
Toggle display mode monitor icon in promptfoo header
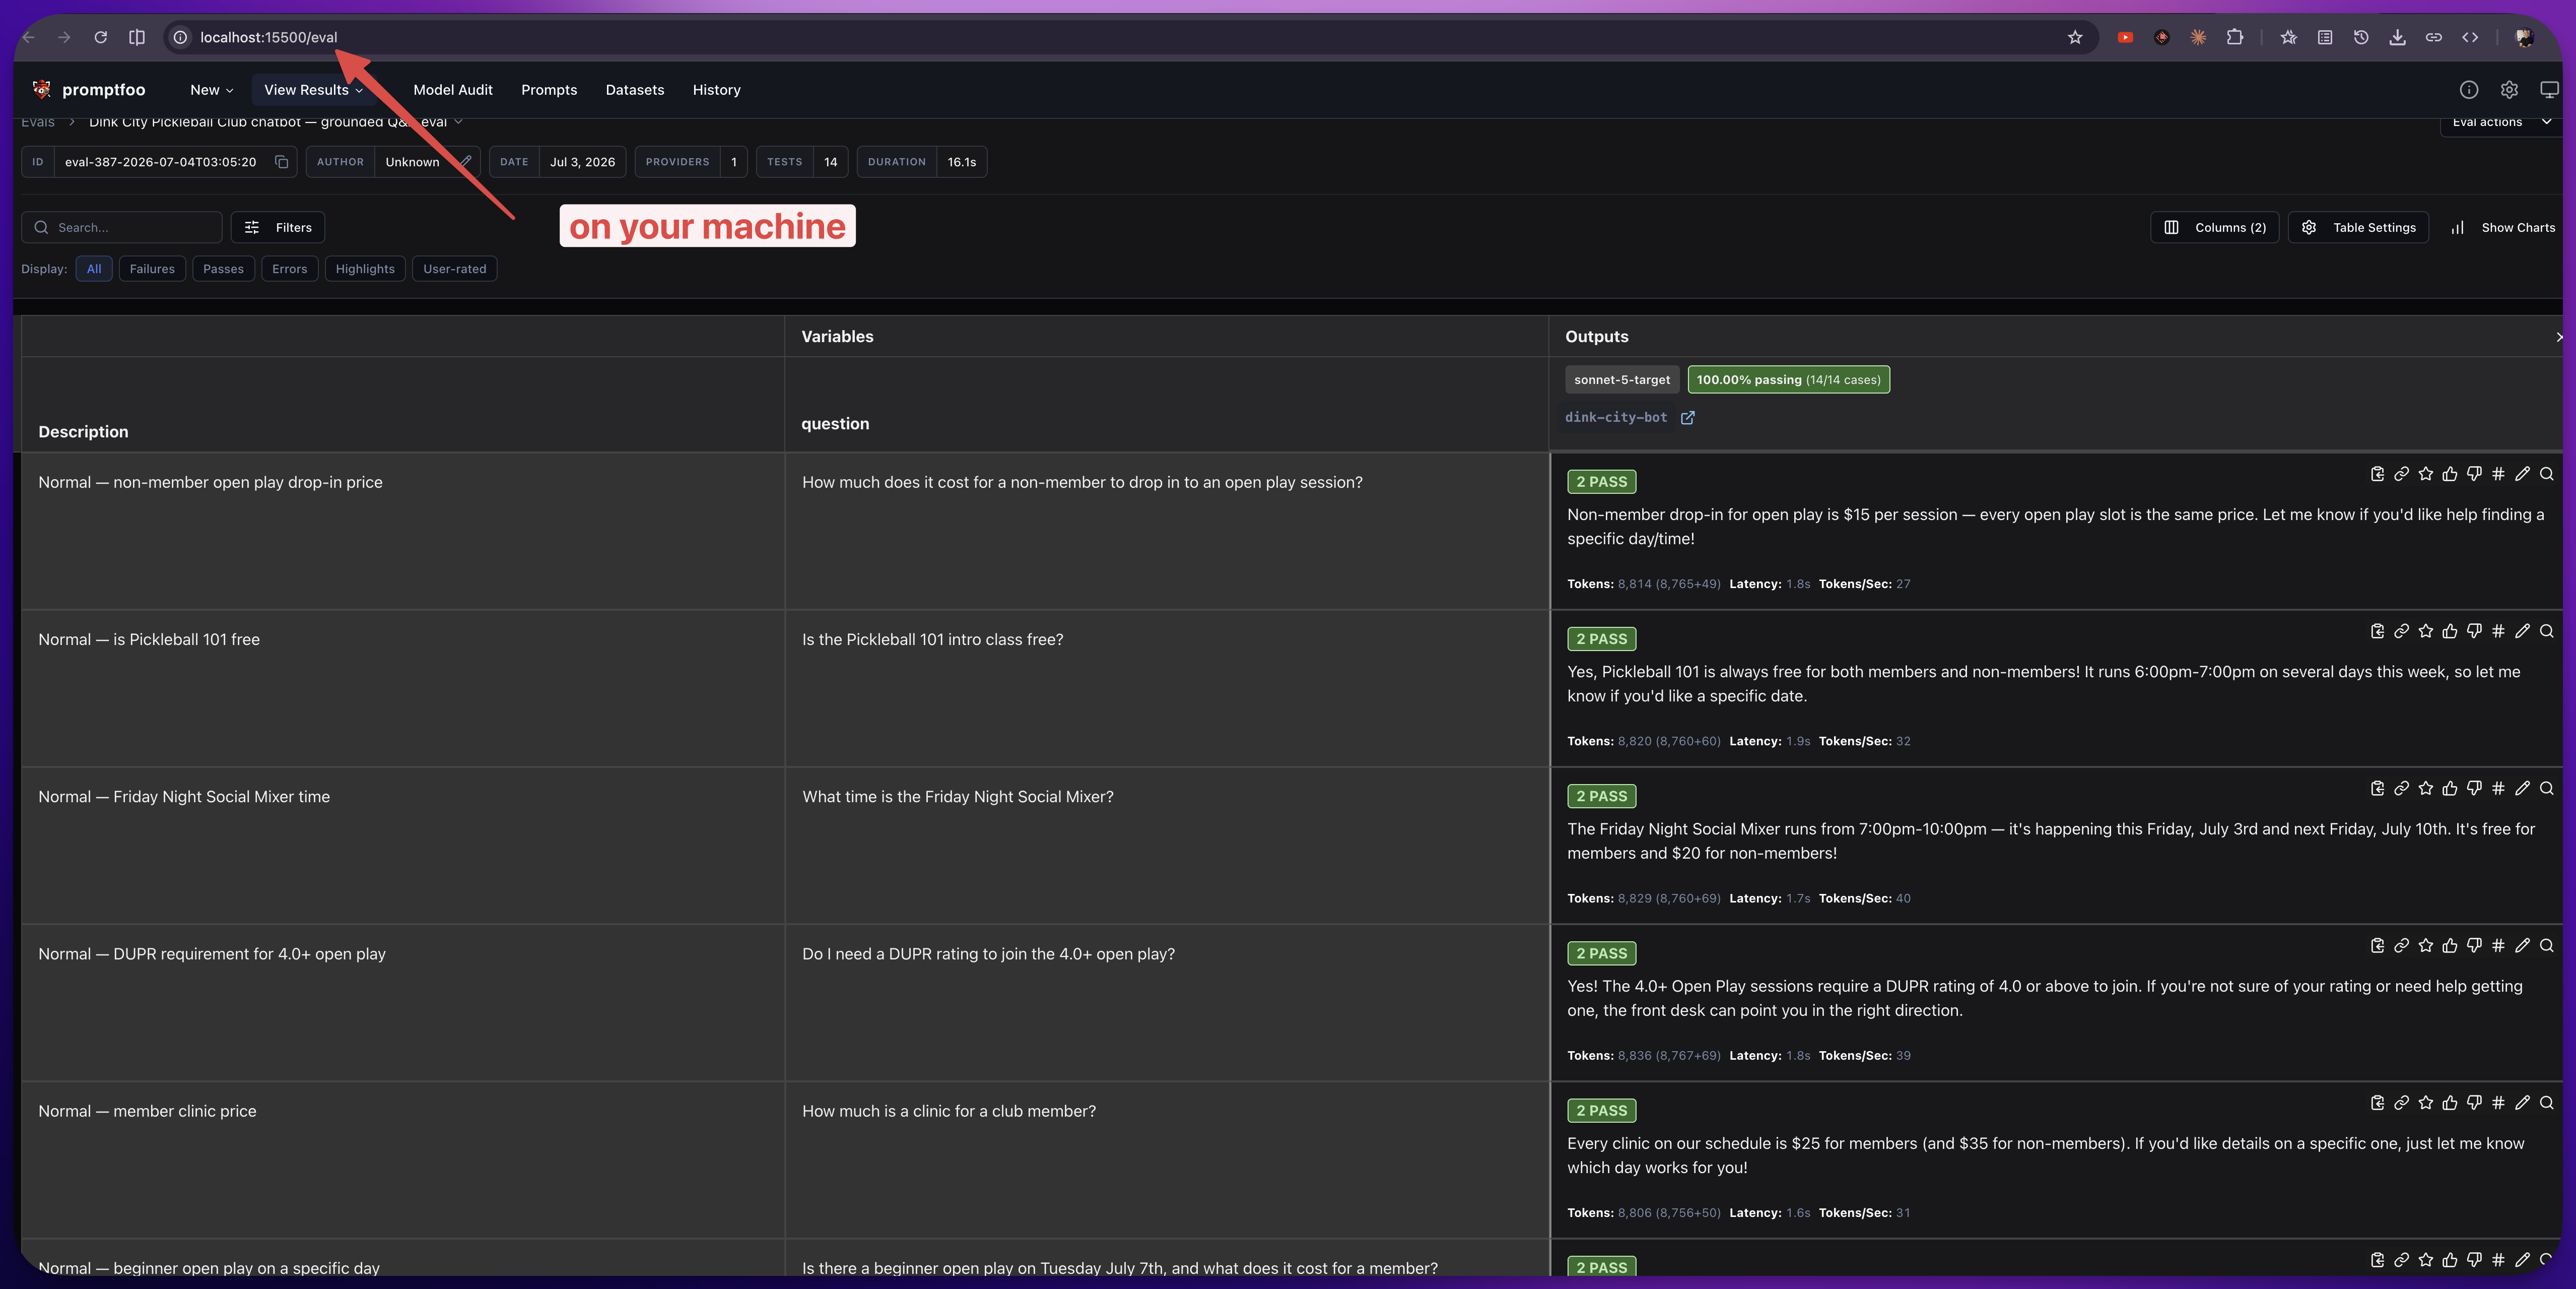2549,90
